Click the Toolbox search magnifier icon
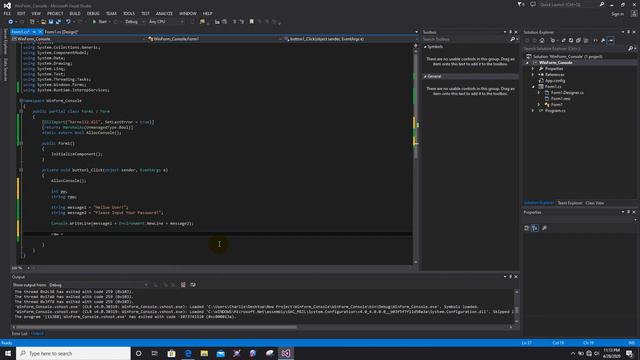The height and width of the screenshot is (360, 640). [x=513, y=39]
